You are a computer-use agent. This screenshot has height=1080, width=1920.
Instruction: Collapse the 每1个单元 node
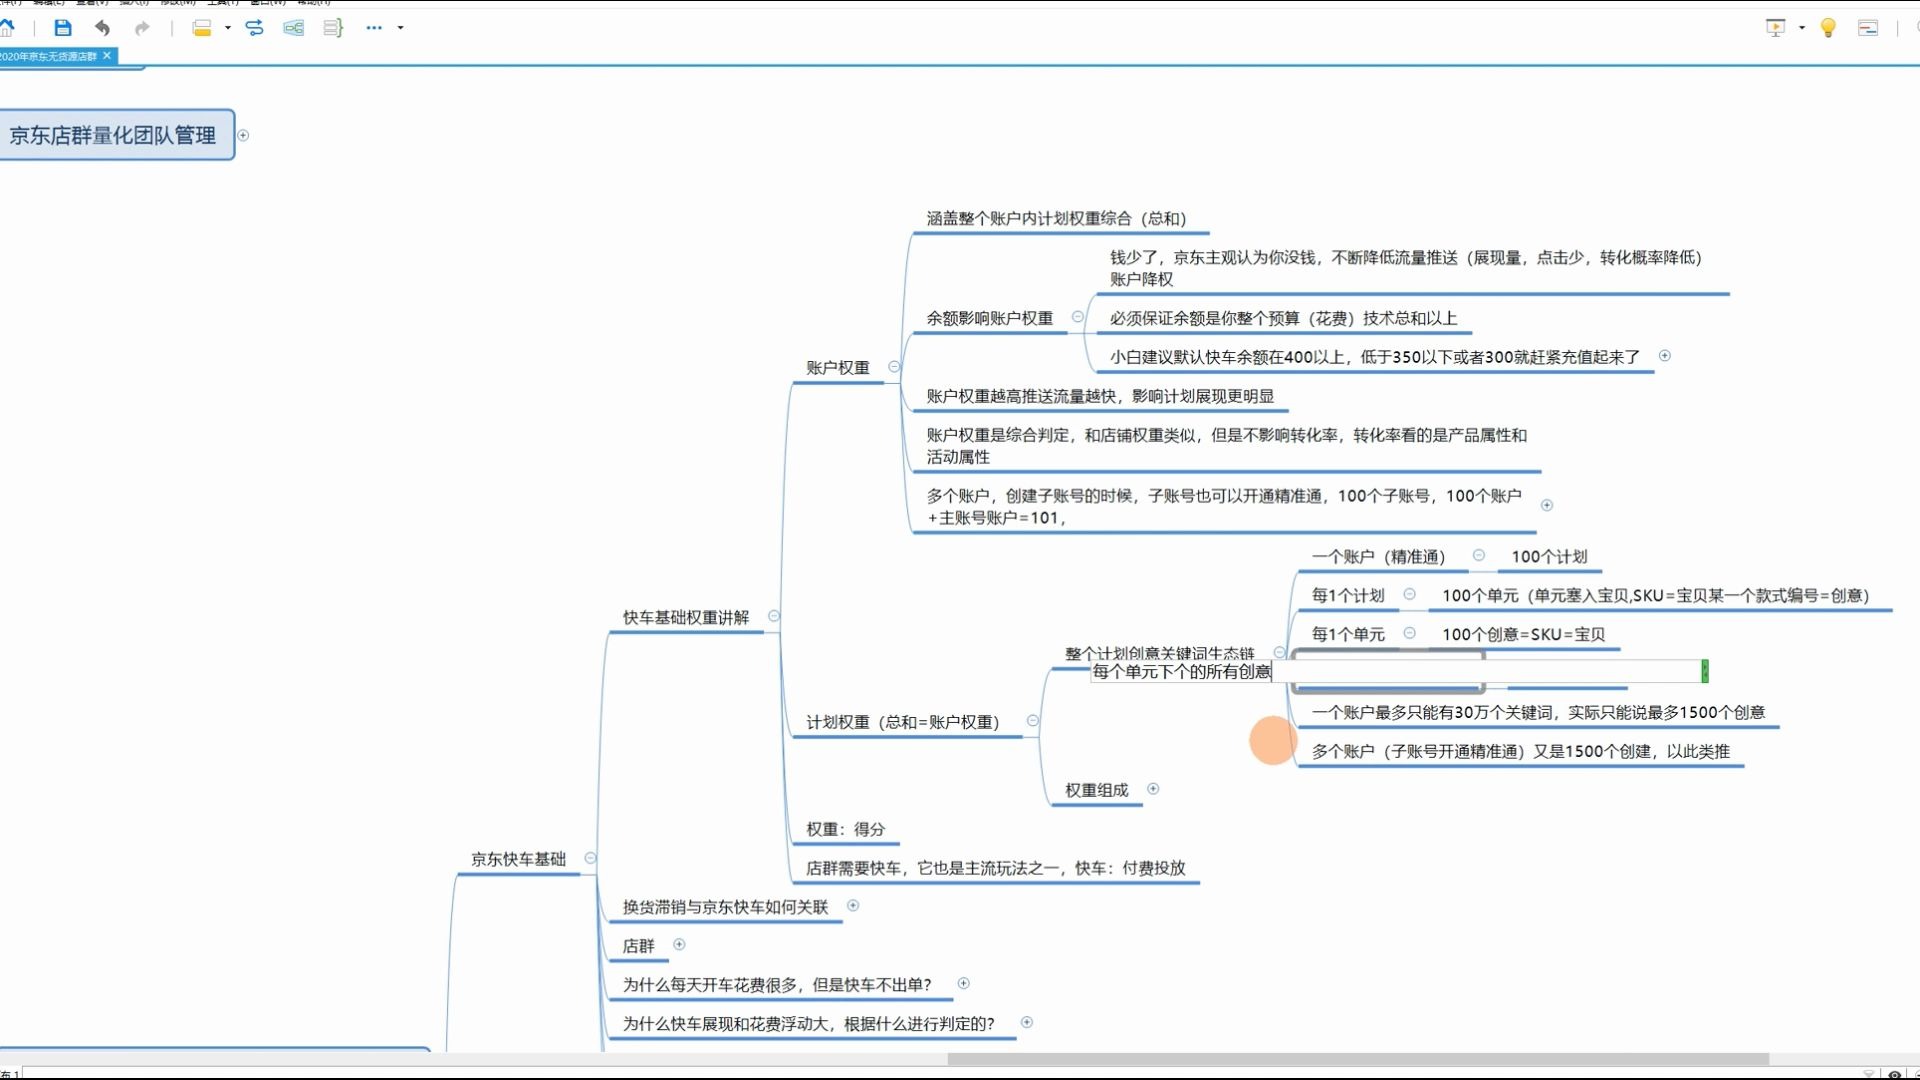tap(1410, 633)
